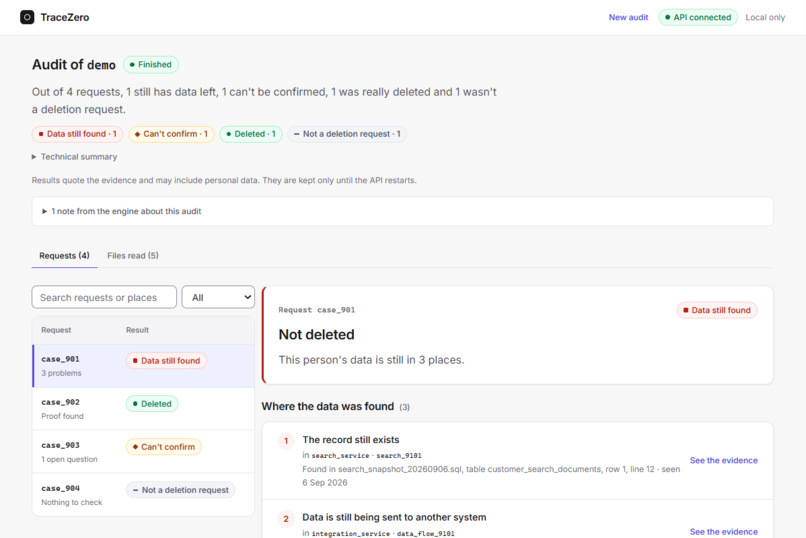Click the Data still found badge in case_901 row

tap(166, 361)
